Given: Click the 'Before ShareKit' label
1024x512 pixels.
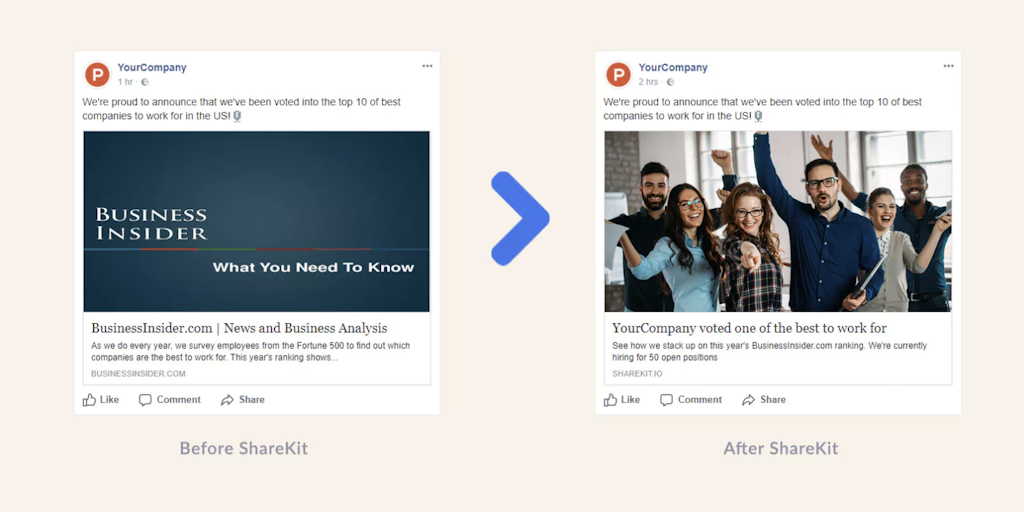Looking at the screenshot, I should tap(244, 449).
